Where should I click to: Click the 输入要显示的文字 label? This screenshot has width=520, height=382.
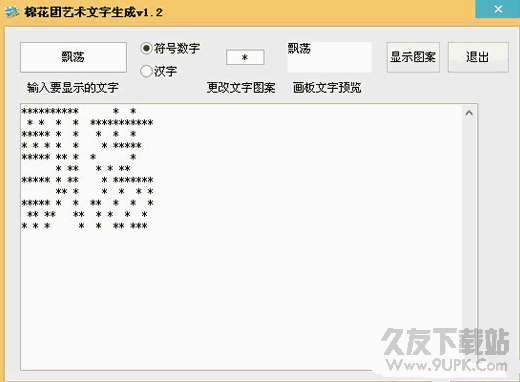73,88
